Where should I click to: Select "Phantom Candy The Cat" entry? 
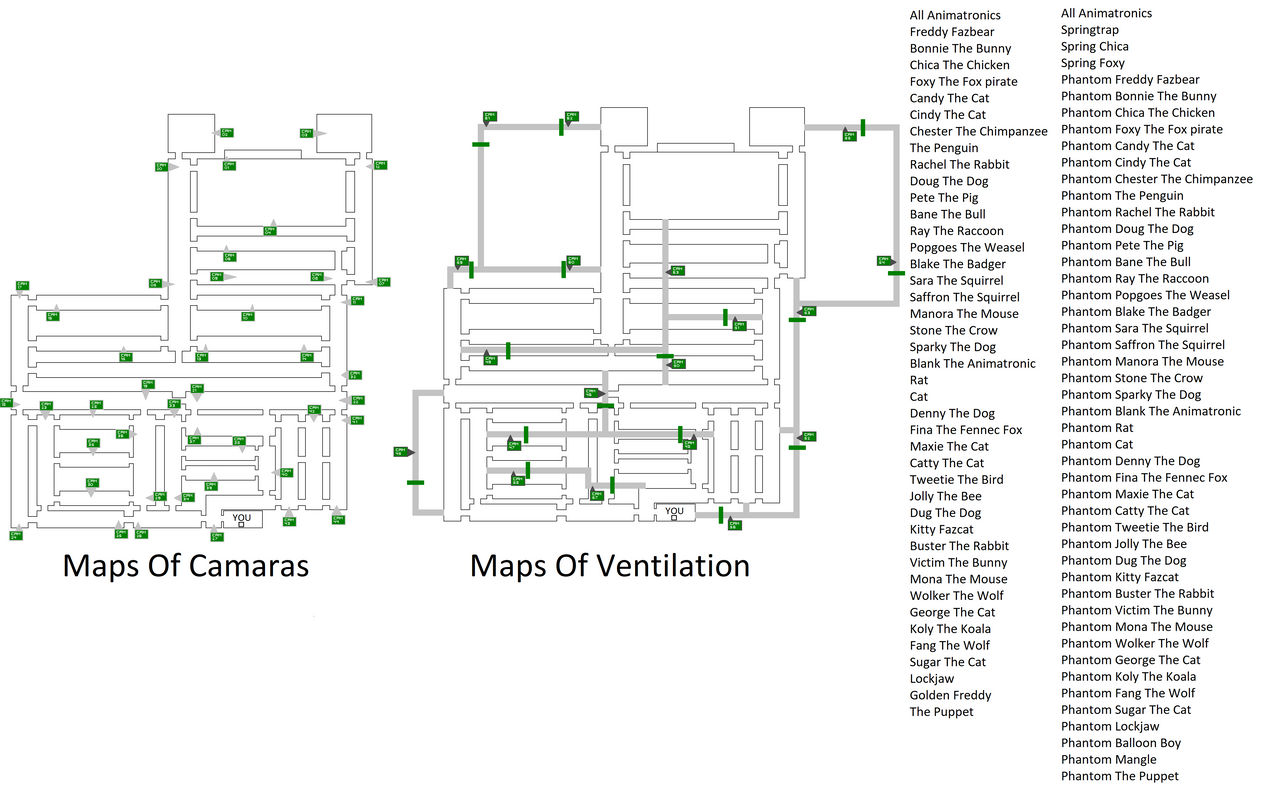coord(1128,146)
